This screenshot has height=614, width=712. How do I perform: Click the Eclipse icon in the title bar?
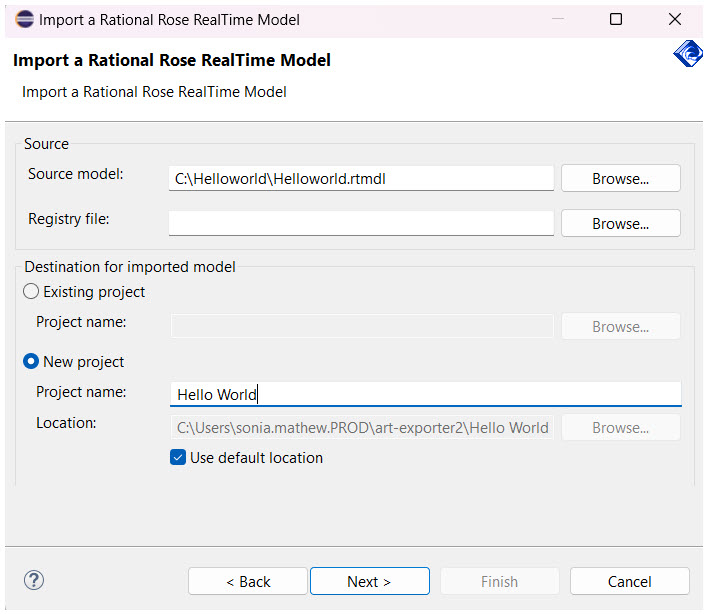pyautogui.click(x=23, y=19)
